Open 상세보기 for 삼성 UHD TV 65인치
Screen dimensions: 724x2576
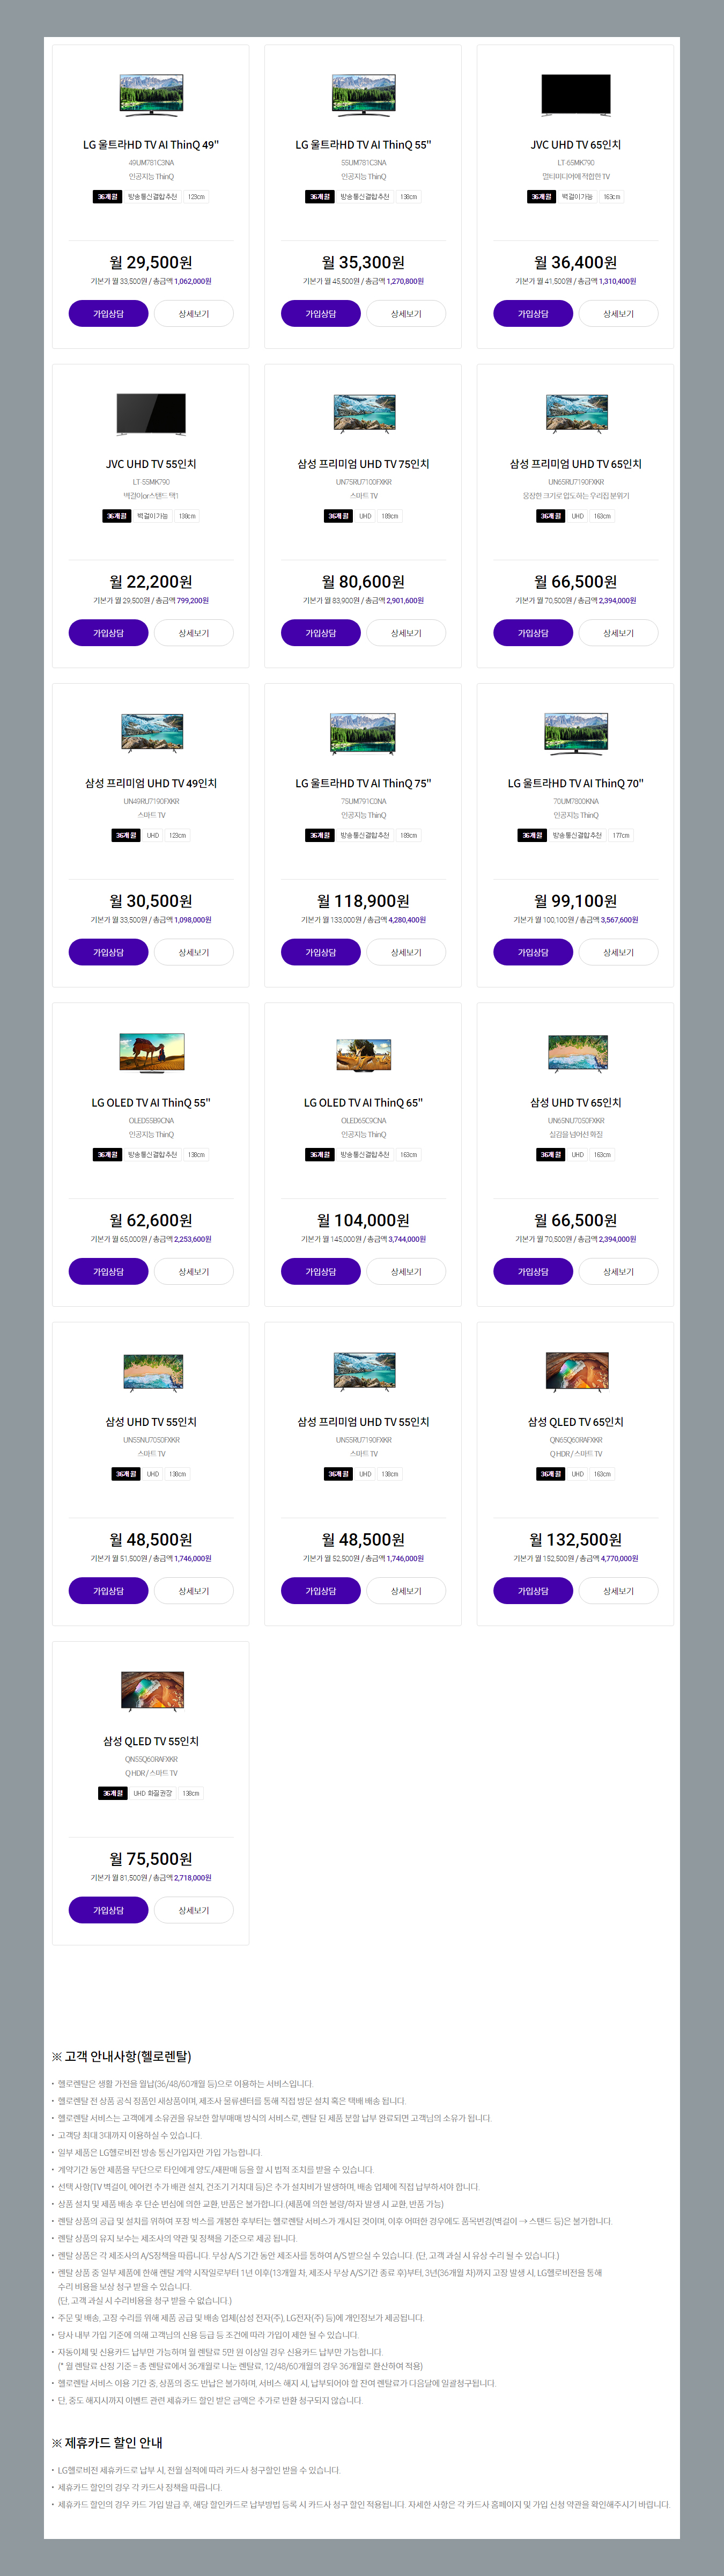pyautogui.click(x=618, y=1272)
